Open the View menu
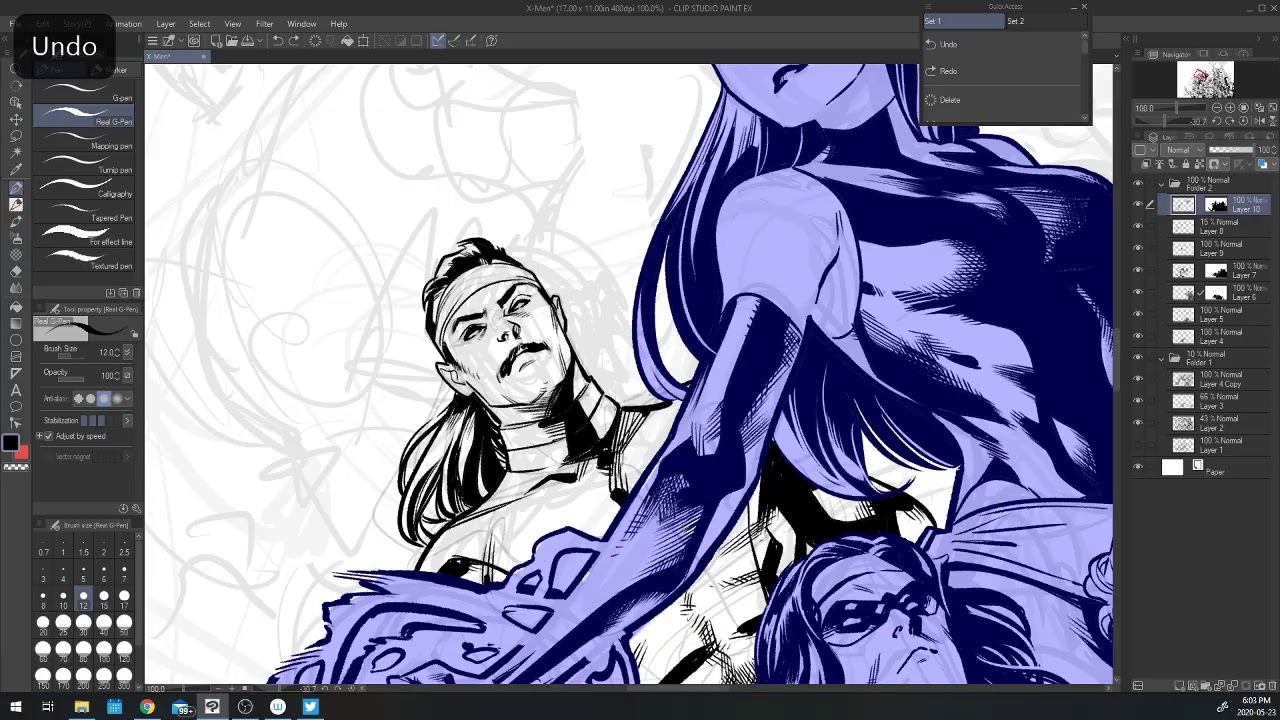1280x720 pixels. 233,24
